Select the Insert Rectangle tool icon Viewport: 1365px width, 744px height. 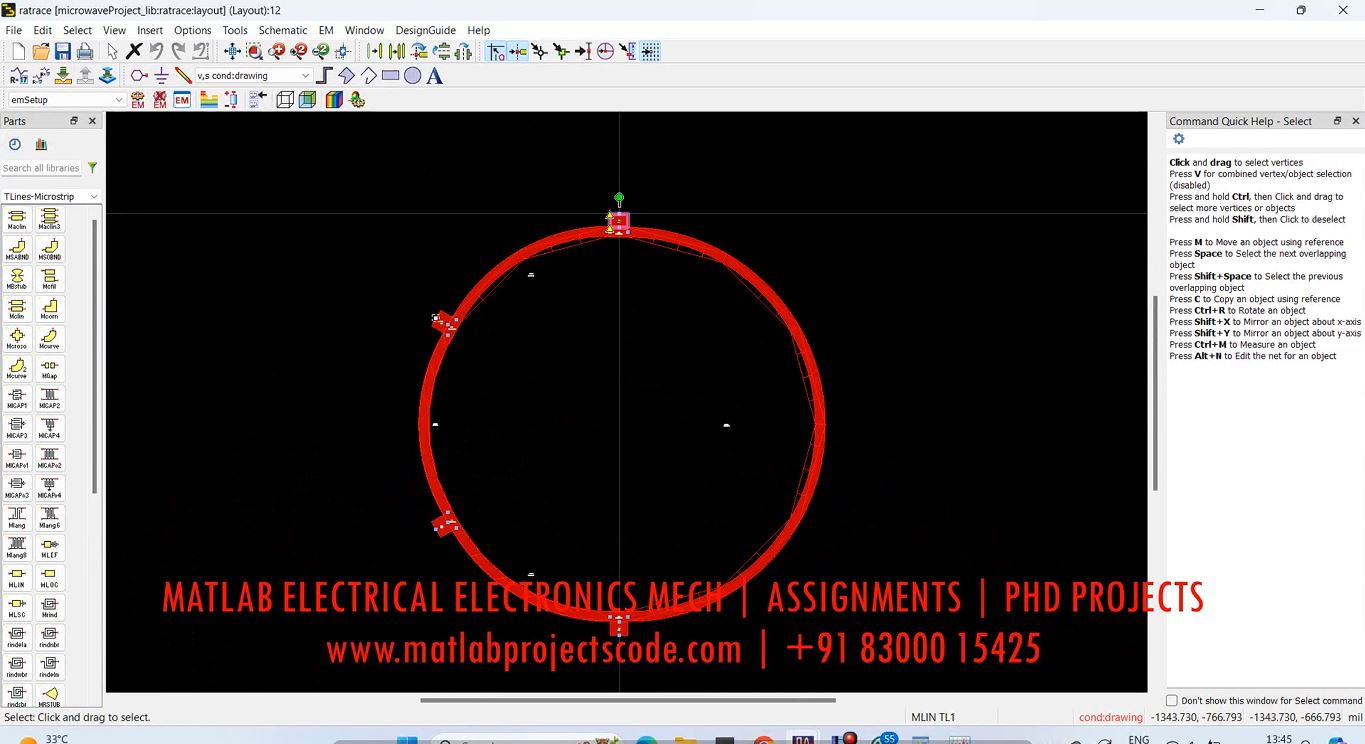tap(390, 76)
